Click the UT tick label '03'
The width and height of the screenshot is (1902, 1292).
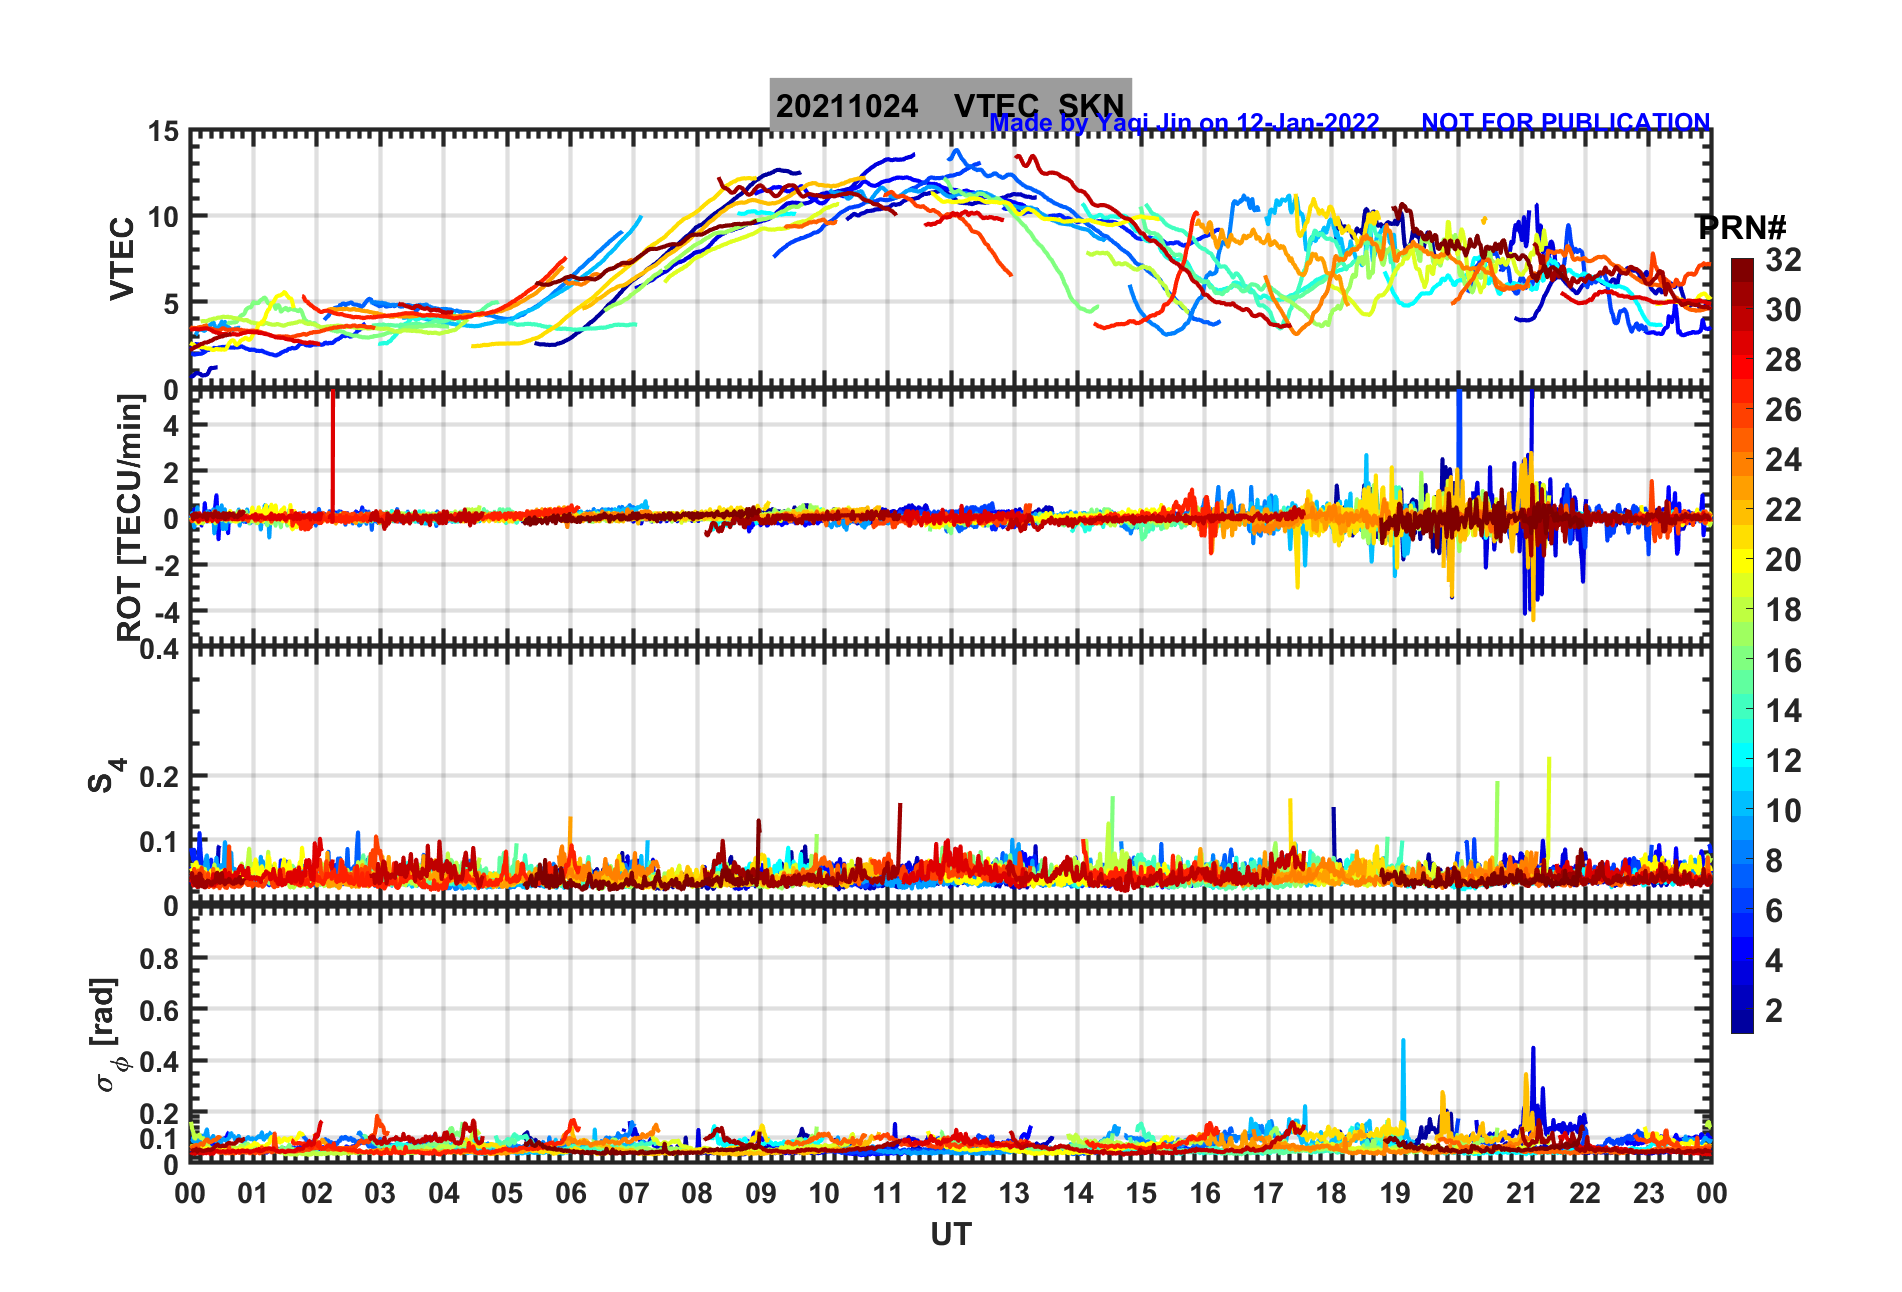(x=380, y=1193)
